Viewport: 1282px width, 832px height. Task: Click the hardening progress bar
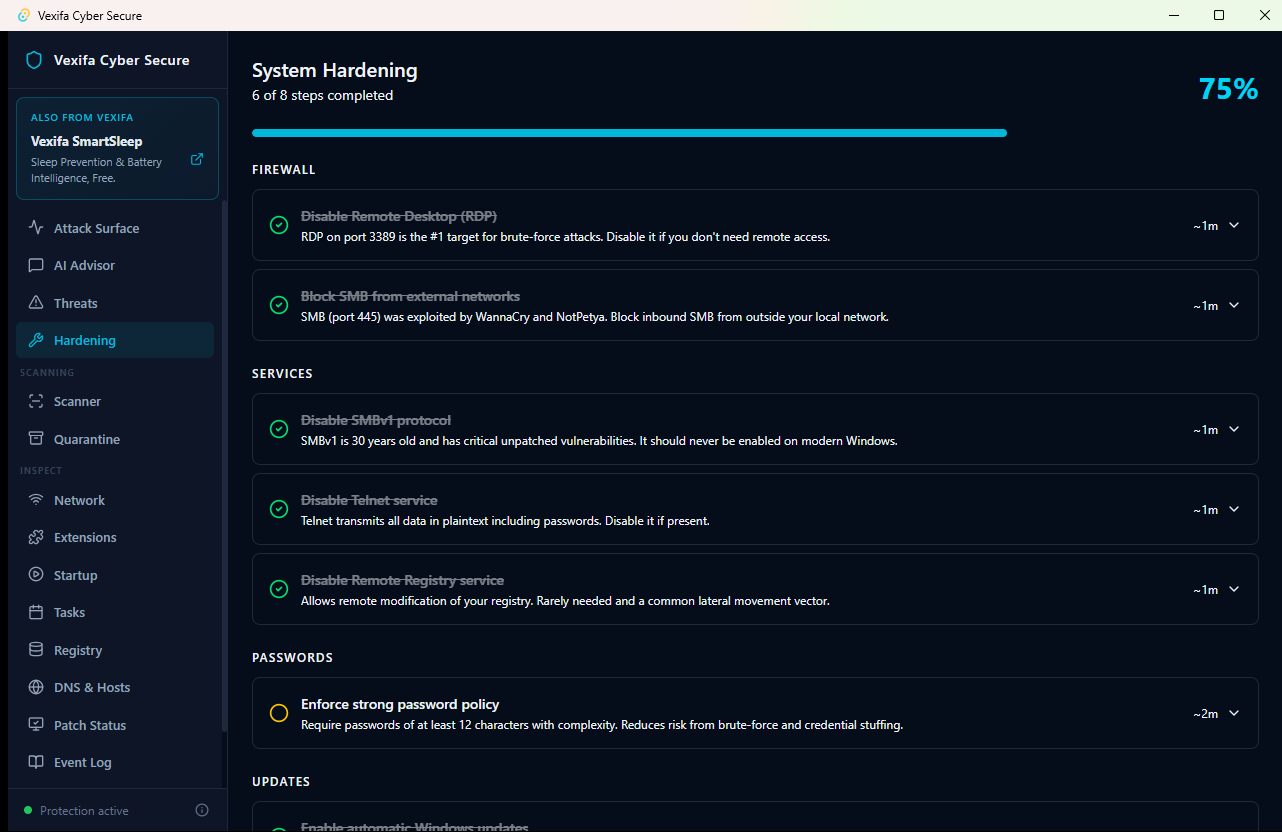tap(755, 132)
